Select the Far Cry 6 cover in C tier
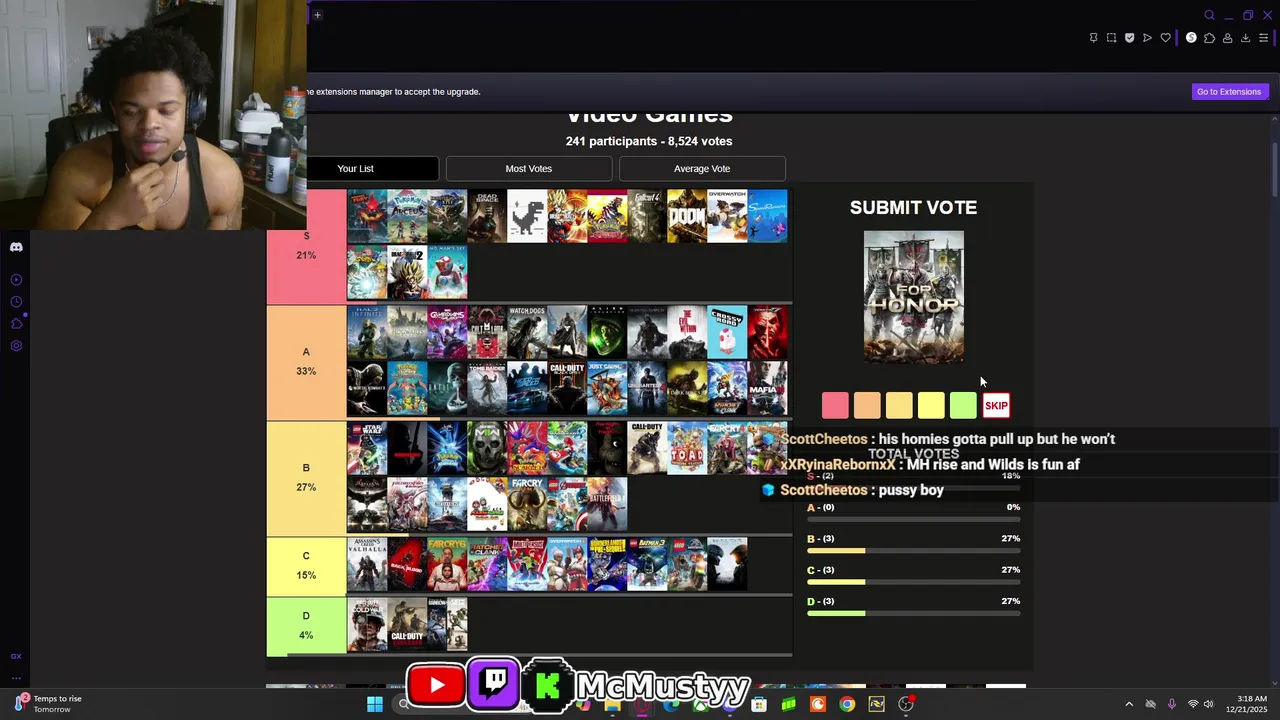1280x720 pixels. click(447, 564)
